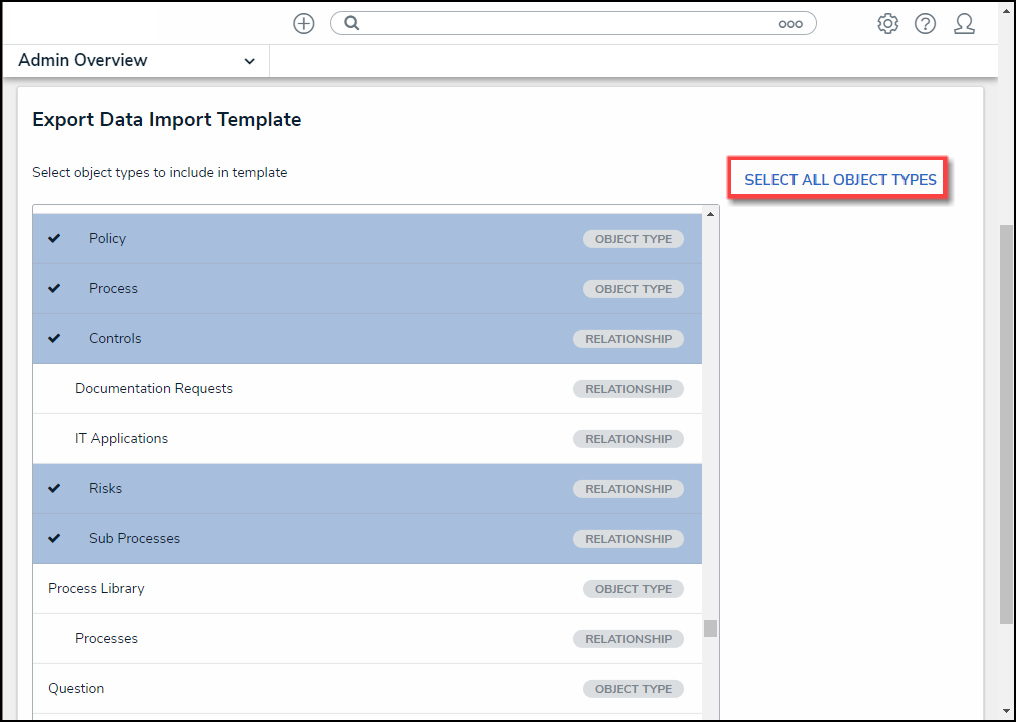
Task: Click the Policy row OBJECT TYPE badge
Action: pyautogui.click(x=633, y=239)
